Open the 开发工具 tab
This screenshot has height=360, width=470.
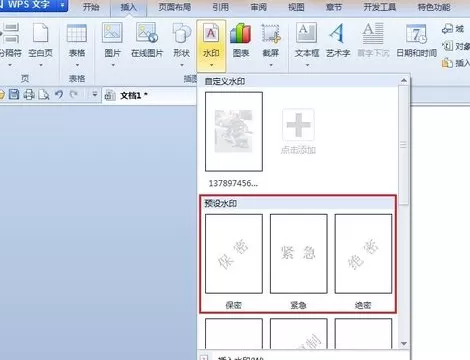click(380, 7)
